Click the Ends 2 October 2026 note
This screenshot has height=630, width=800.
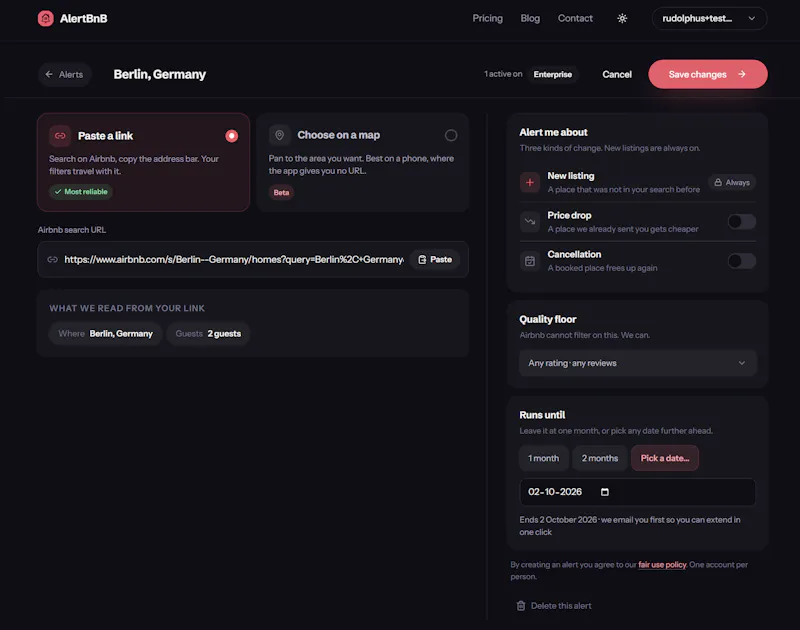630,526
